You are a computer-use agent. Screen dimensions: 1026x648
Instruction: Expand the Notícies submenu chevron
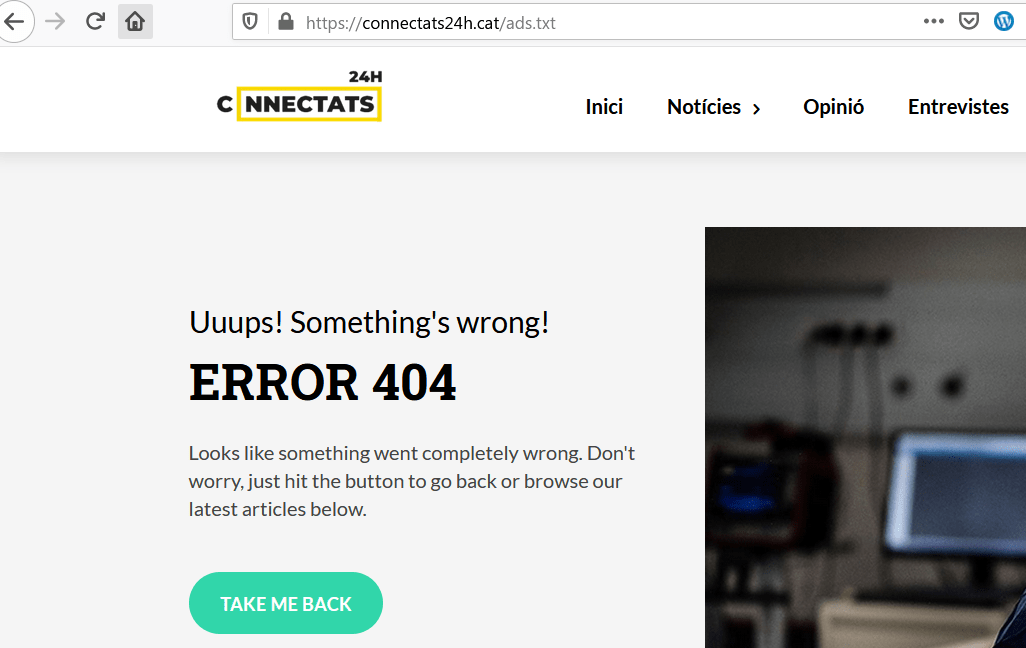click(756, 109)
